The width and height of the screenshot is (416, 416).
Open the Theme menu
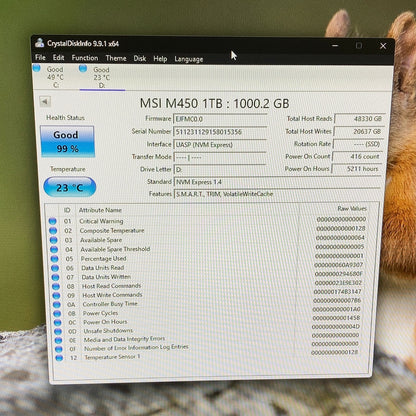[116, 58]
